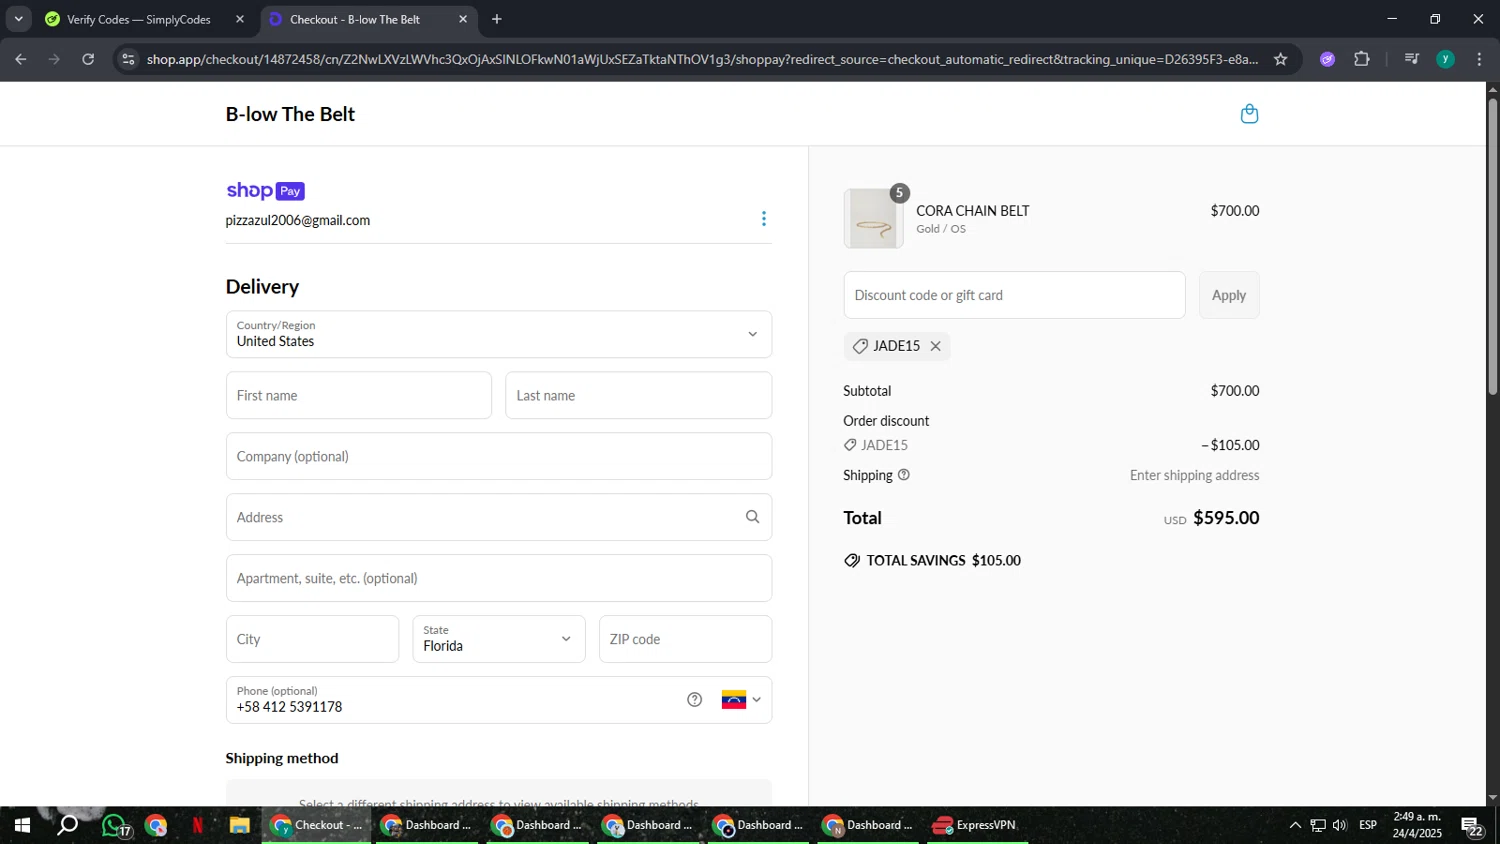The height and width of the screenshot is (844, 1500).
Task: Click the Checkout Chrome window taskbar button
Action: tap(316, 826)
